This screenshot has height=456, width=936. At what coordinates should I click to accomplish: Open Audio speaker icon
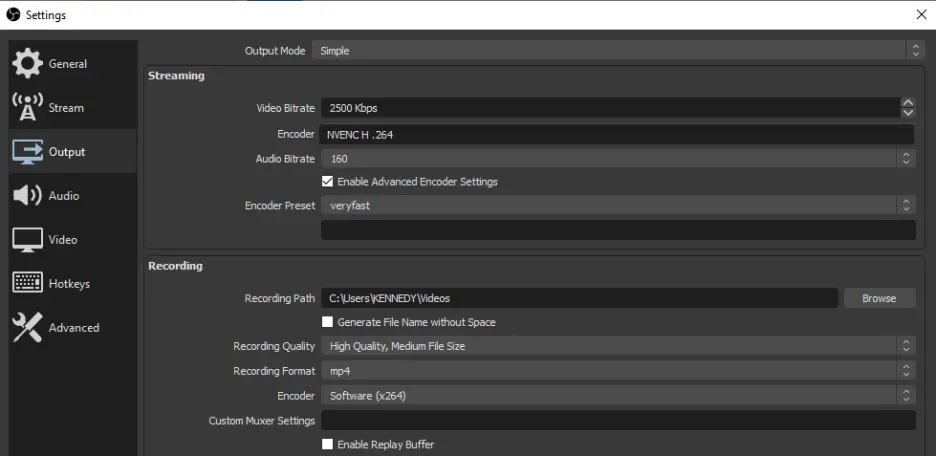27,195
